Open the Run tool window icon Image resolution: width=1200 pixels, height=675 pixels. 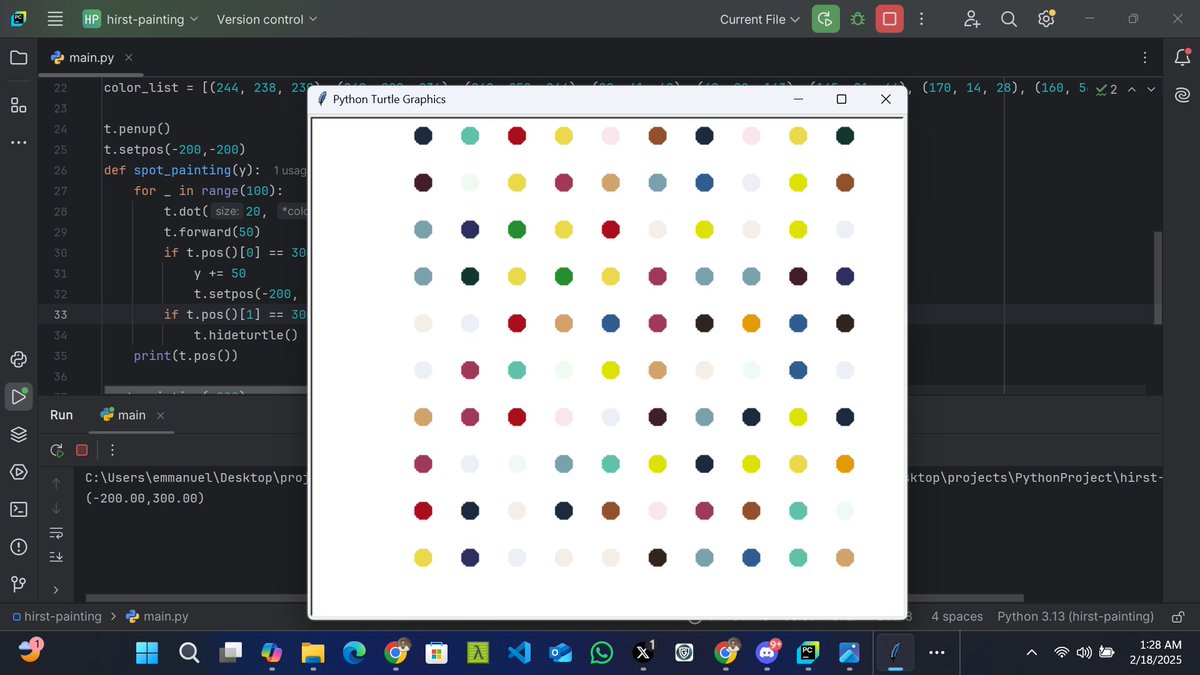(x=19, y=397)
